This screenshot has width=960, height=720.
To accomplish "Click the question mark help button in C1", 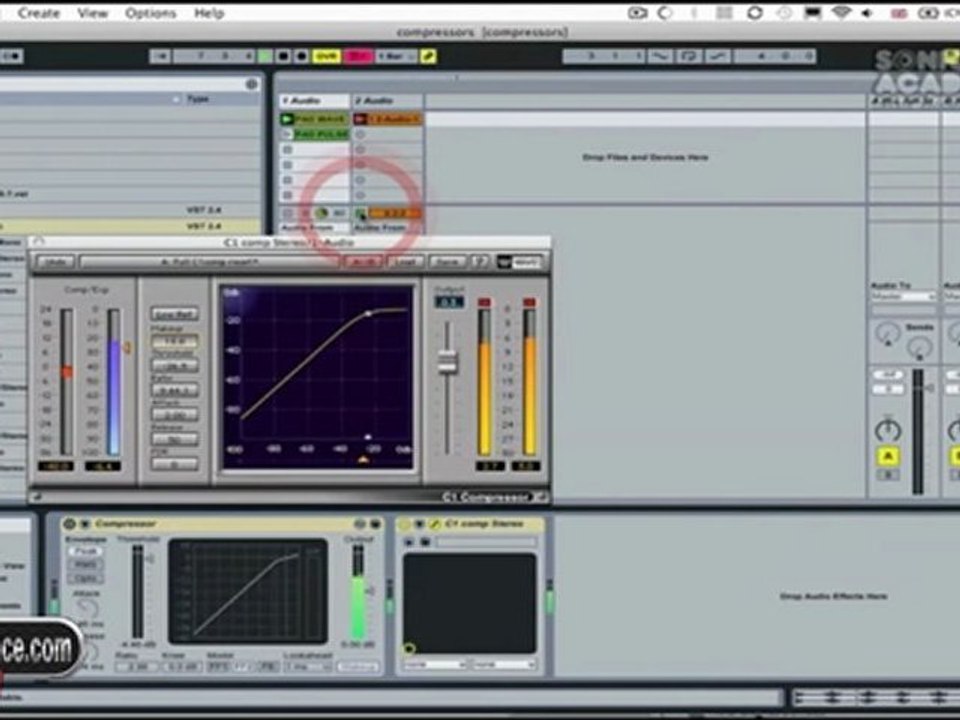I will [479, 262].
